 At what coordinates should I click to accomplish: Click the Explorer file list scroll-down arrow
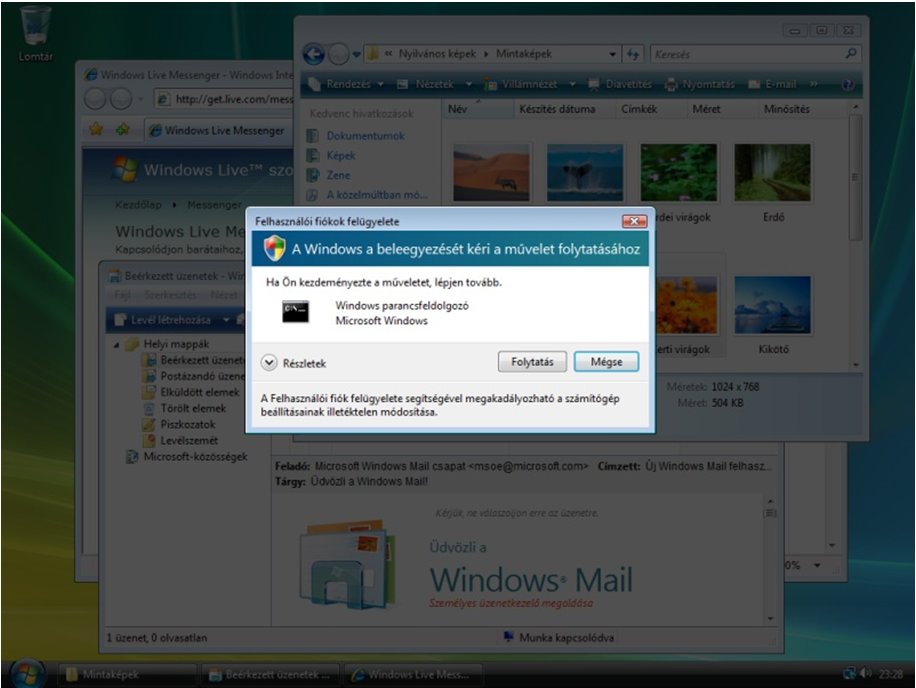coord(855,364)
